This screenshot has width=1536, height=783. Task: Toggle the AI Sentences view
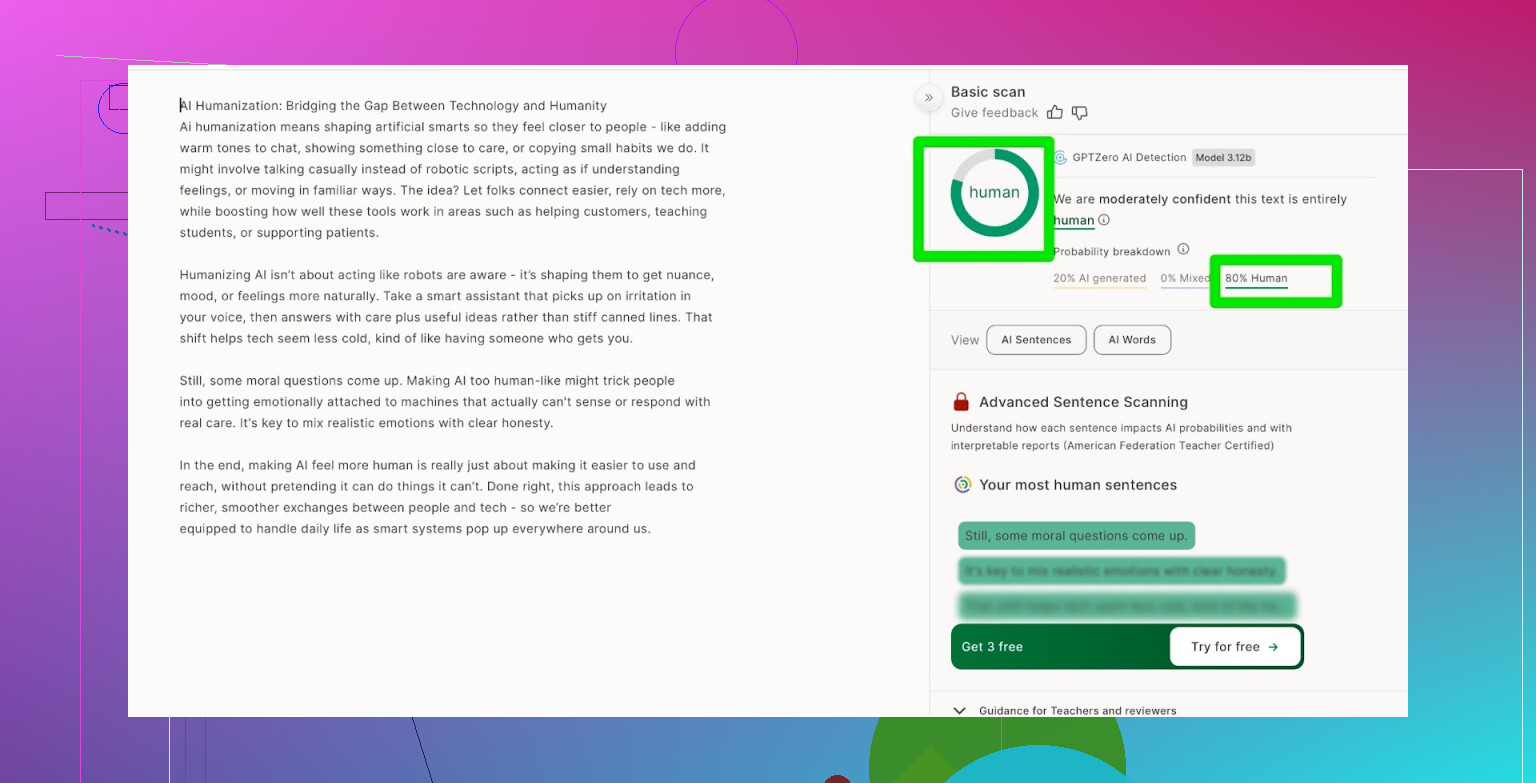click(x=1035, y=340)
